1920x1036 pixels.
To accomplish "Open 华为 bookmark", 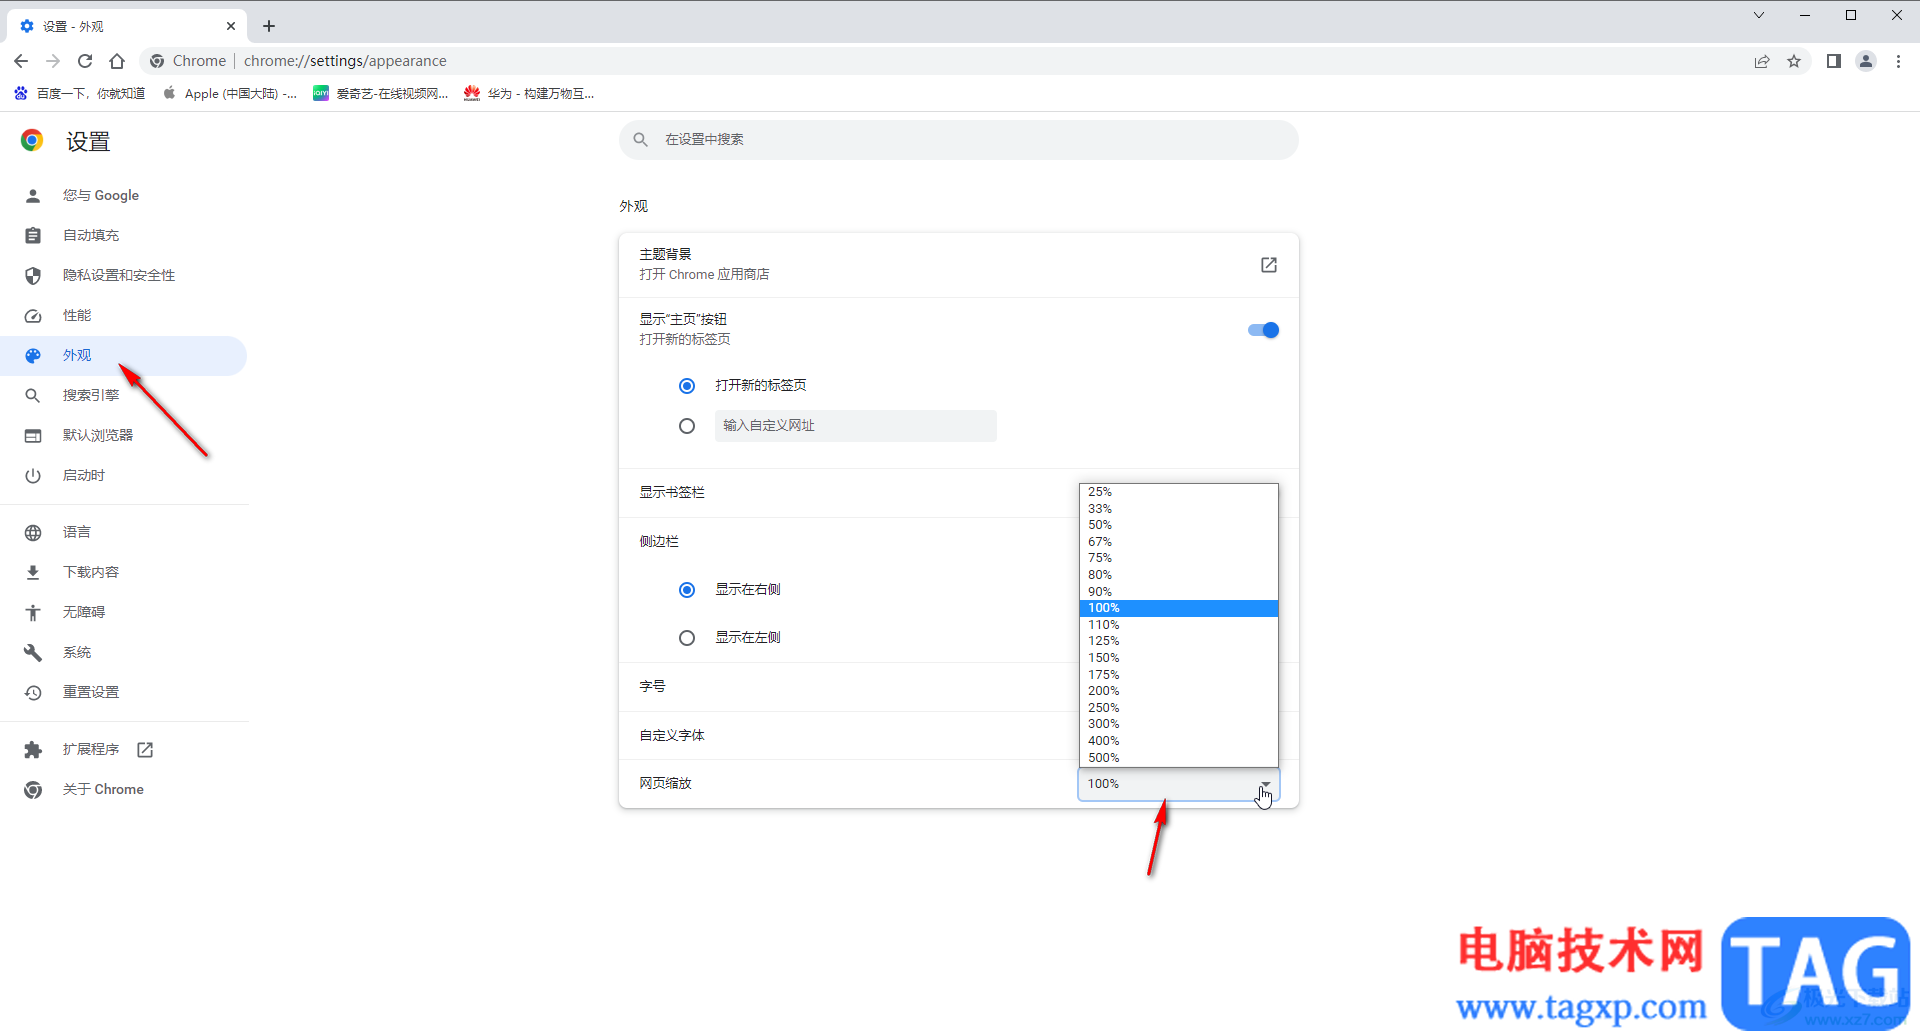I will click(529, 93).
